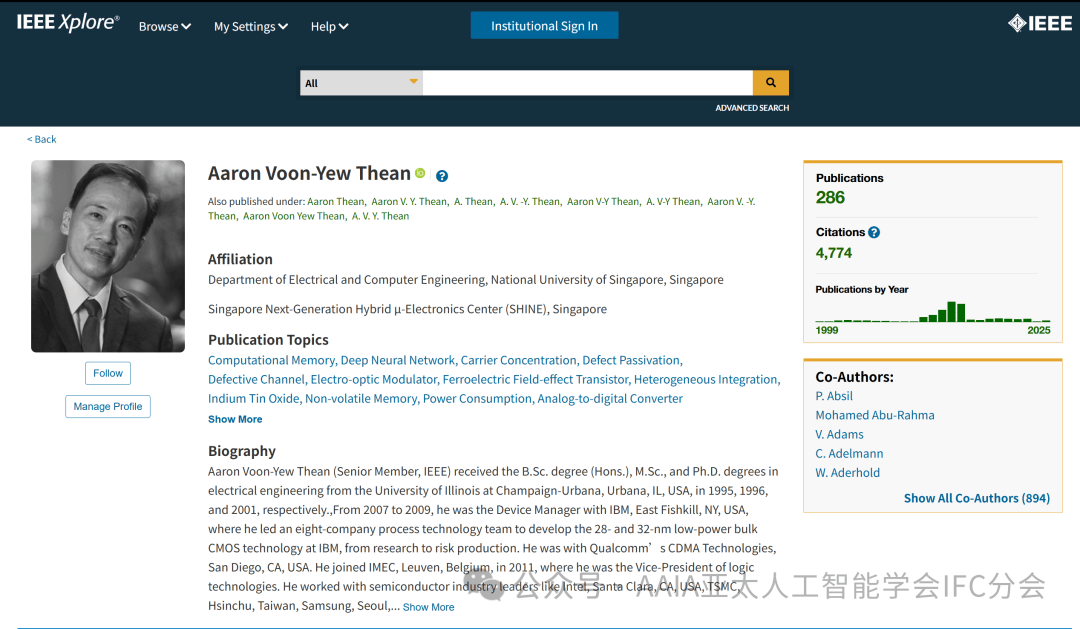Go to Advanced Search
This screenshot has height=629, width=1080.
(752, 108)
